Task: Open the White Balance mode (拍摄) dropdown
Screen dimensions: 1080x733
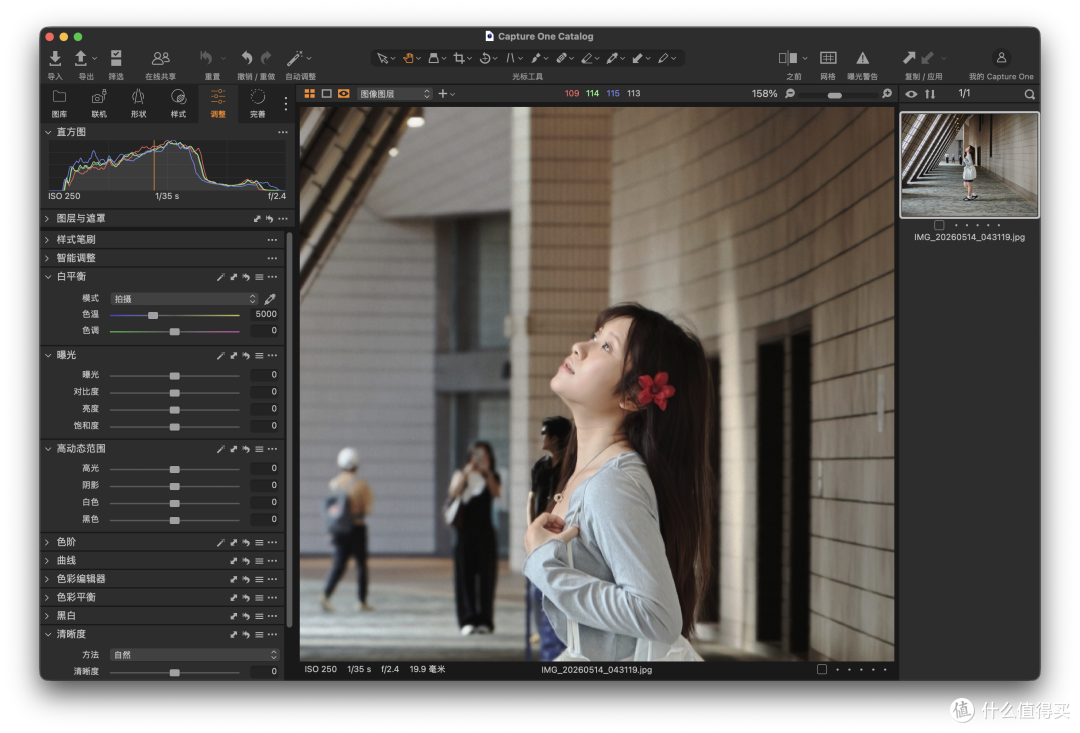Action: [x=185, y=299]
